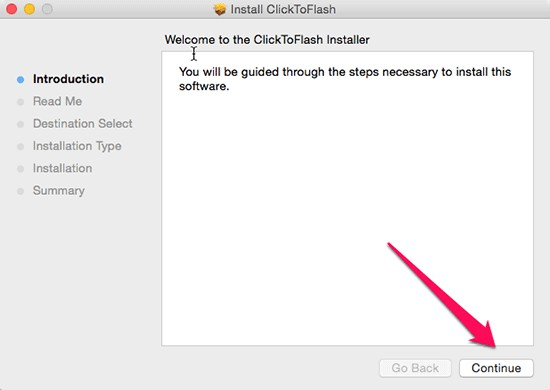Viewport: 550px width, 390px height.
Task: Click the grayed-out Go Back button
Action: (x=415, y=368)
